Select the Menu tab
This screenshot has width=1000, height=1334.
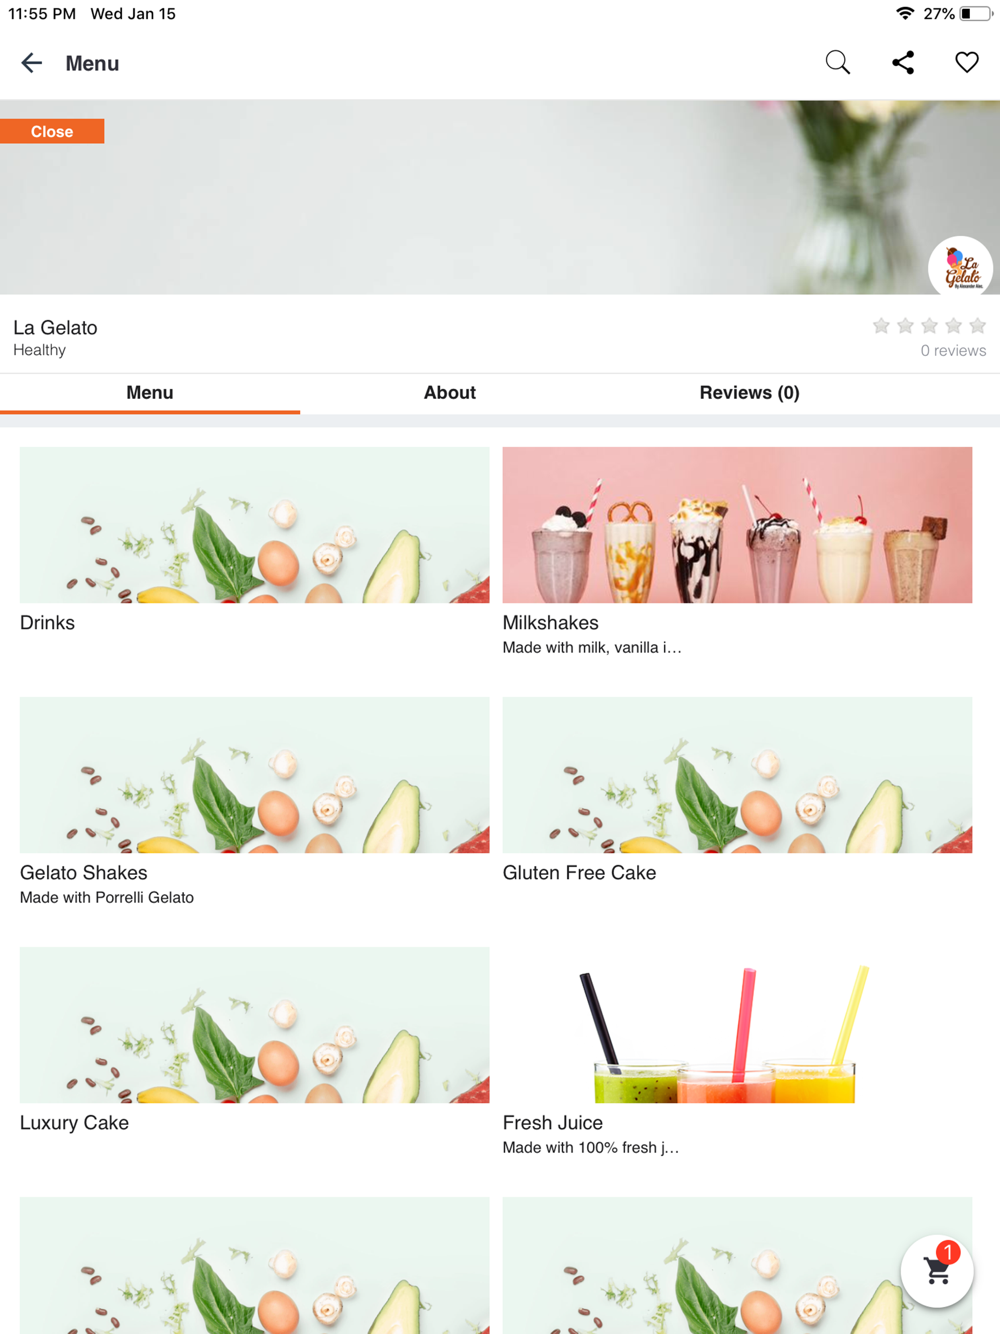click(x=150, y=393)
